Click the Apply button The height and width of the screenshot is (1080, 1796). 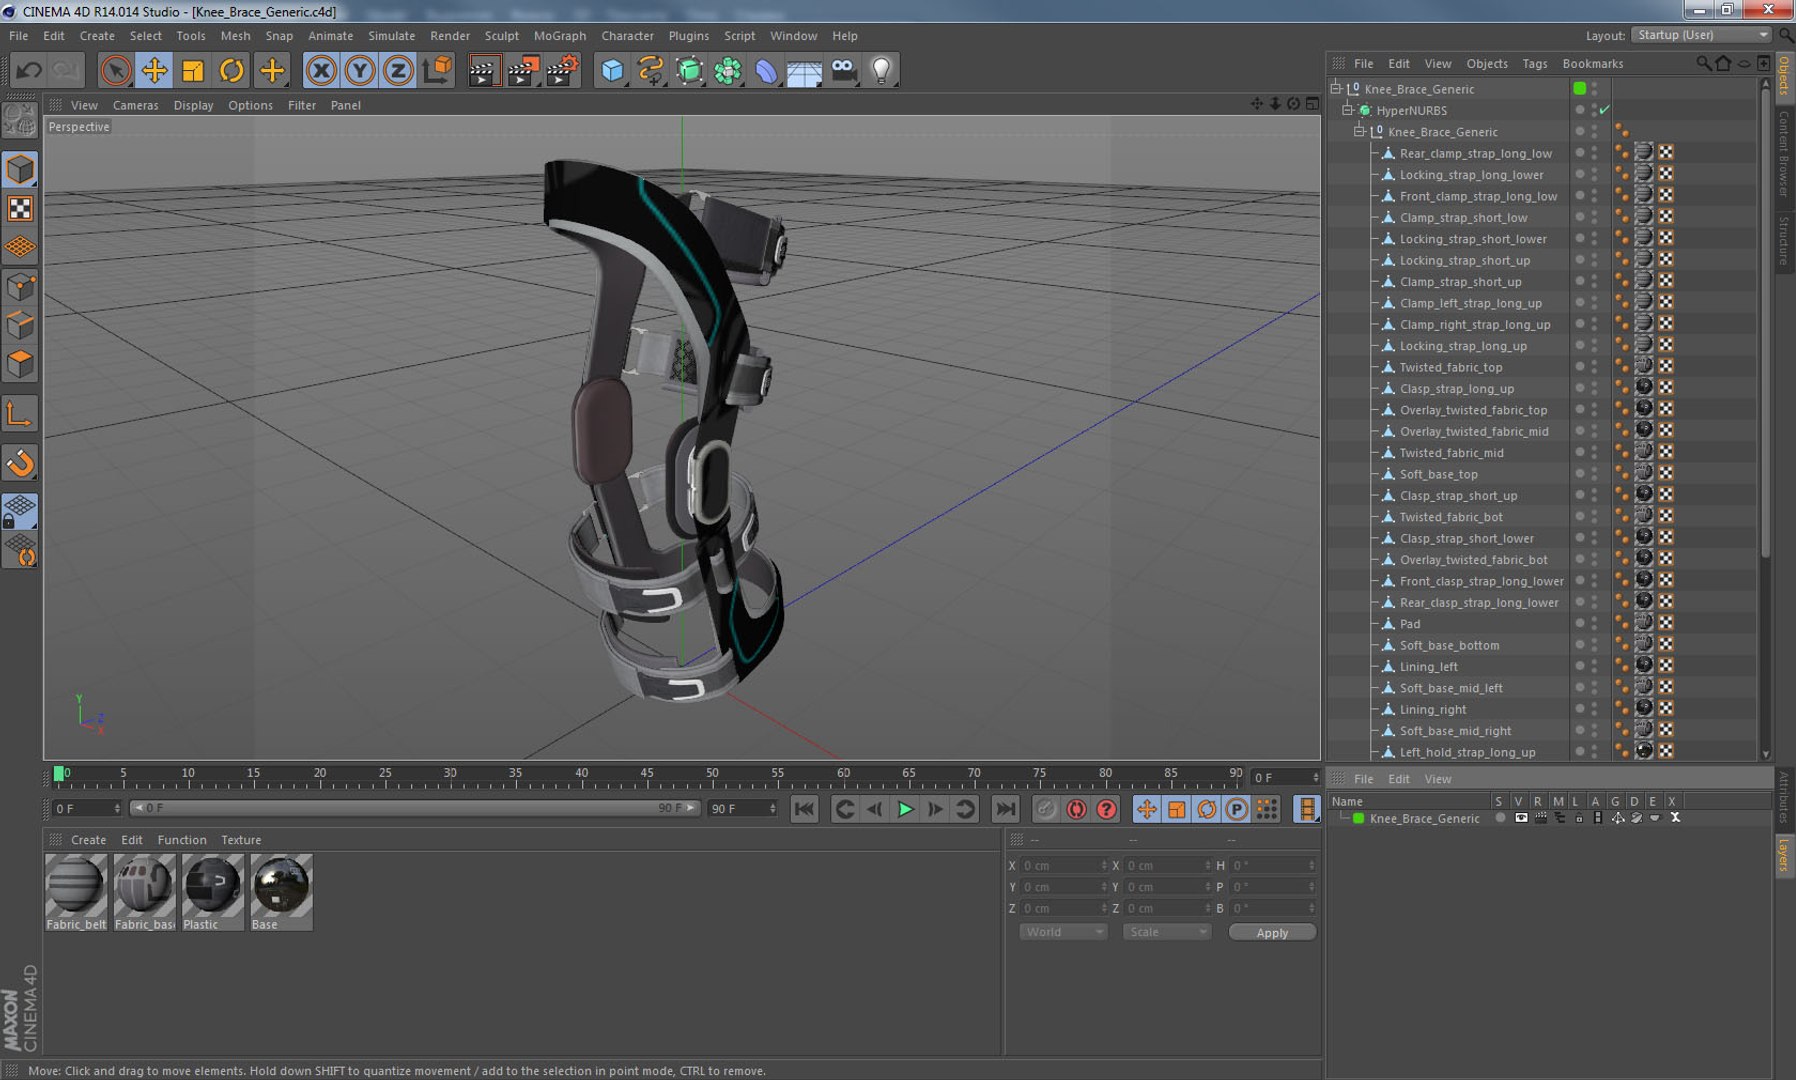1272,932
